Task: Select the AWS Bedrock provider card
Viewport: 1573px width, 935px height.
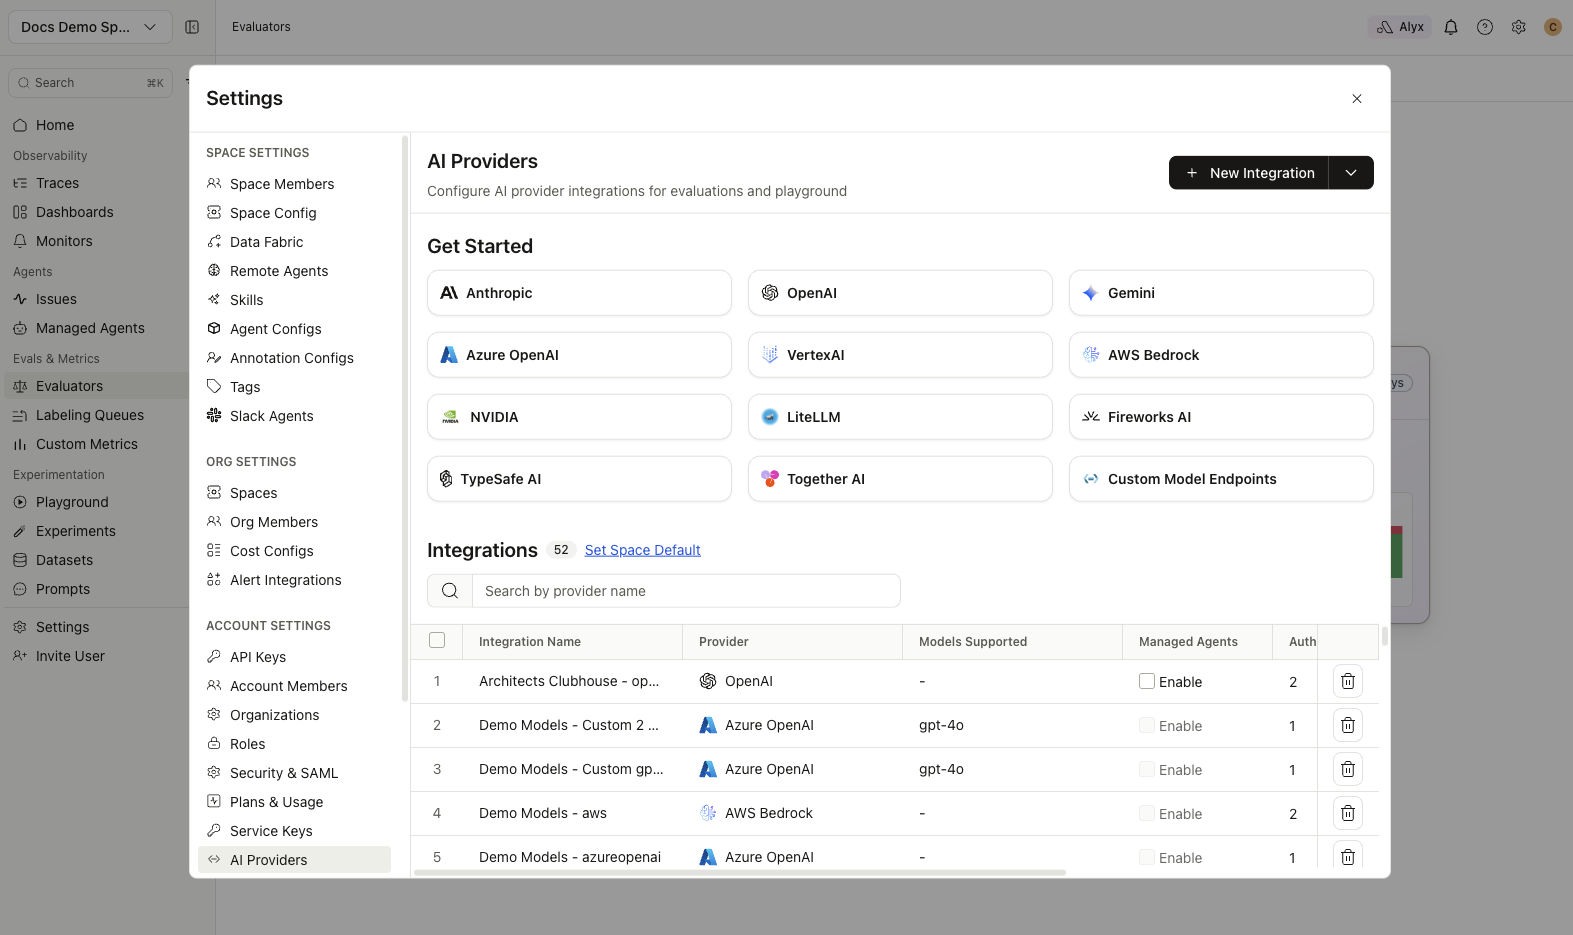Action: (1221, 355)
